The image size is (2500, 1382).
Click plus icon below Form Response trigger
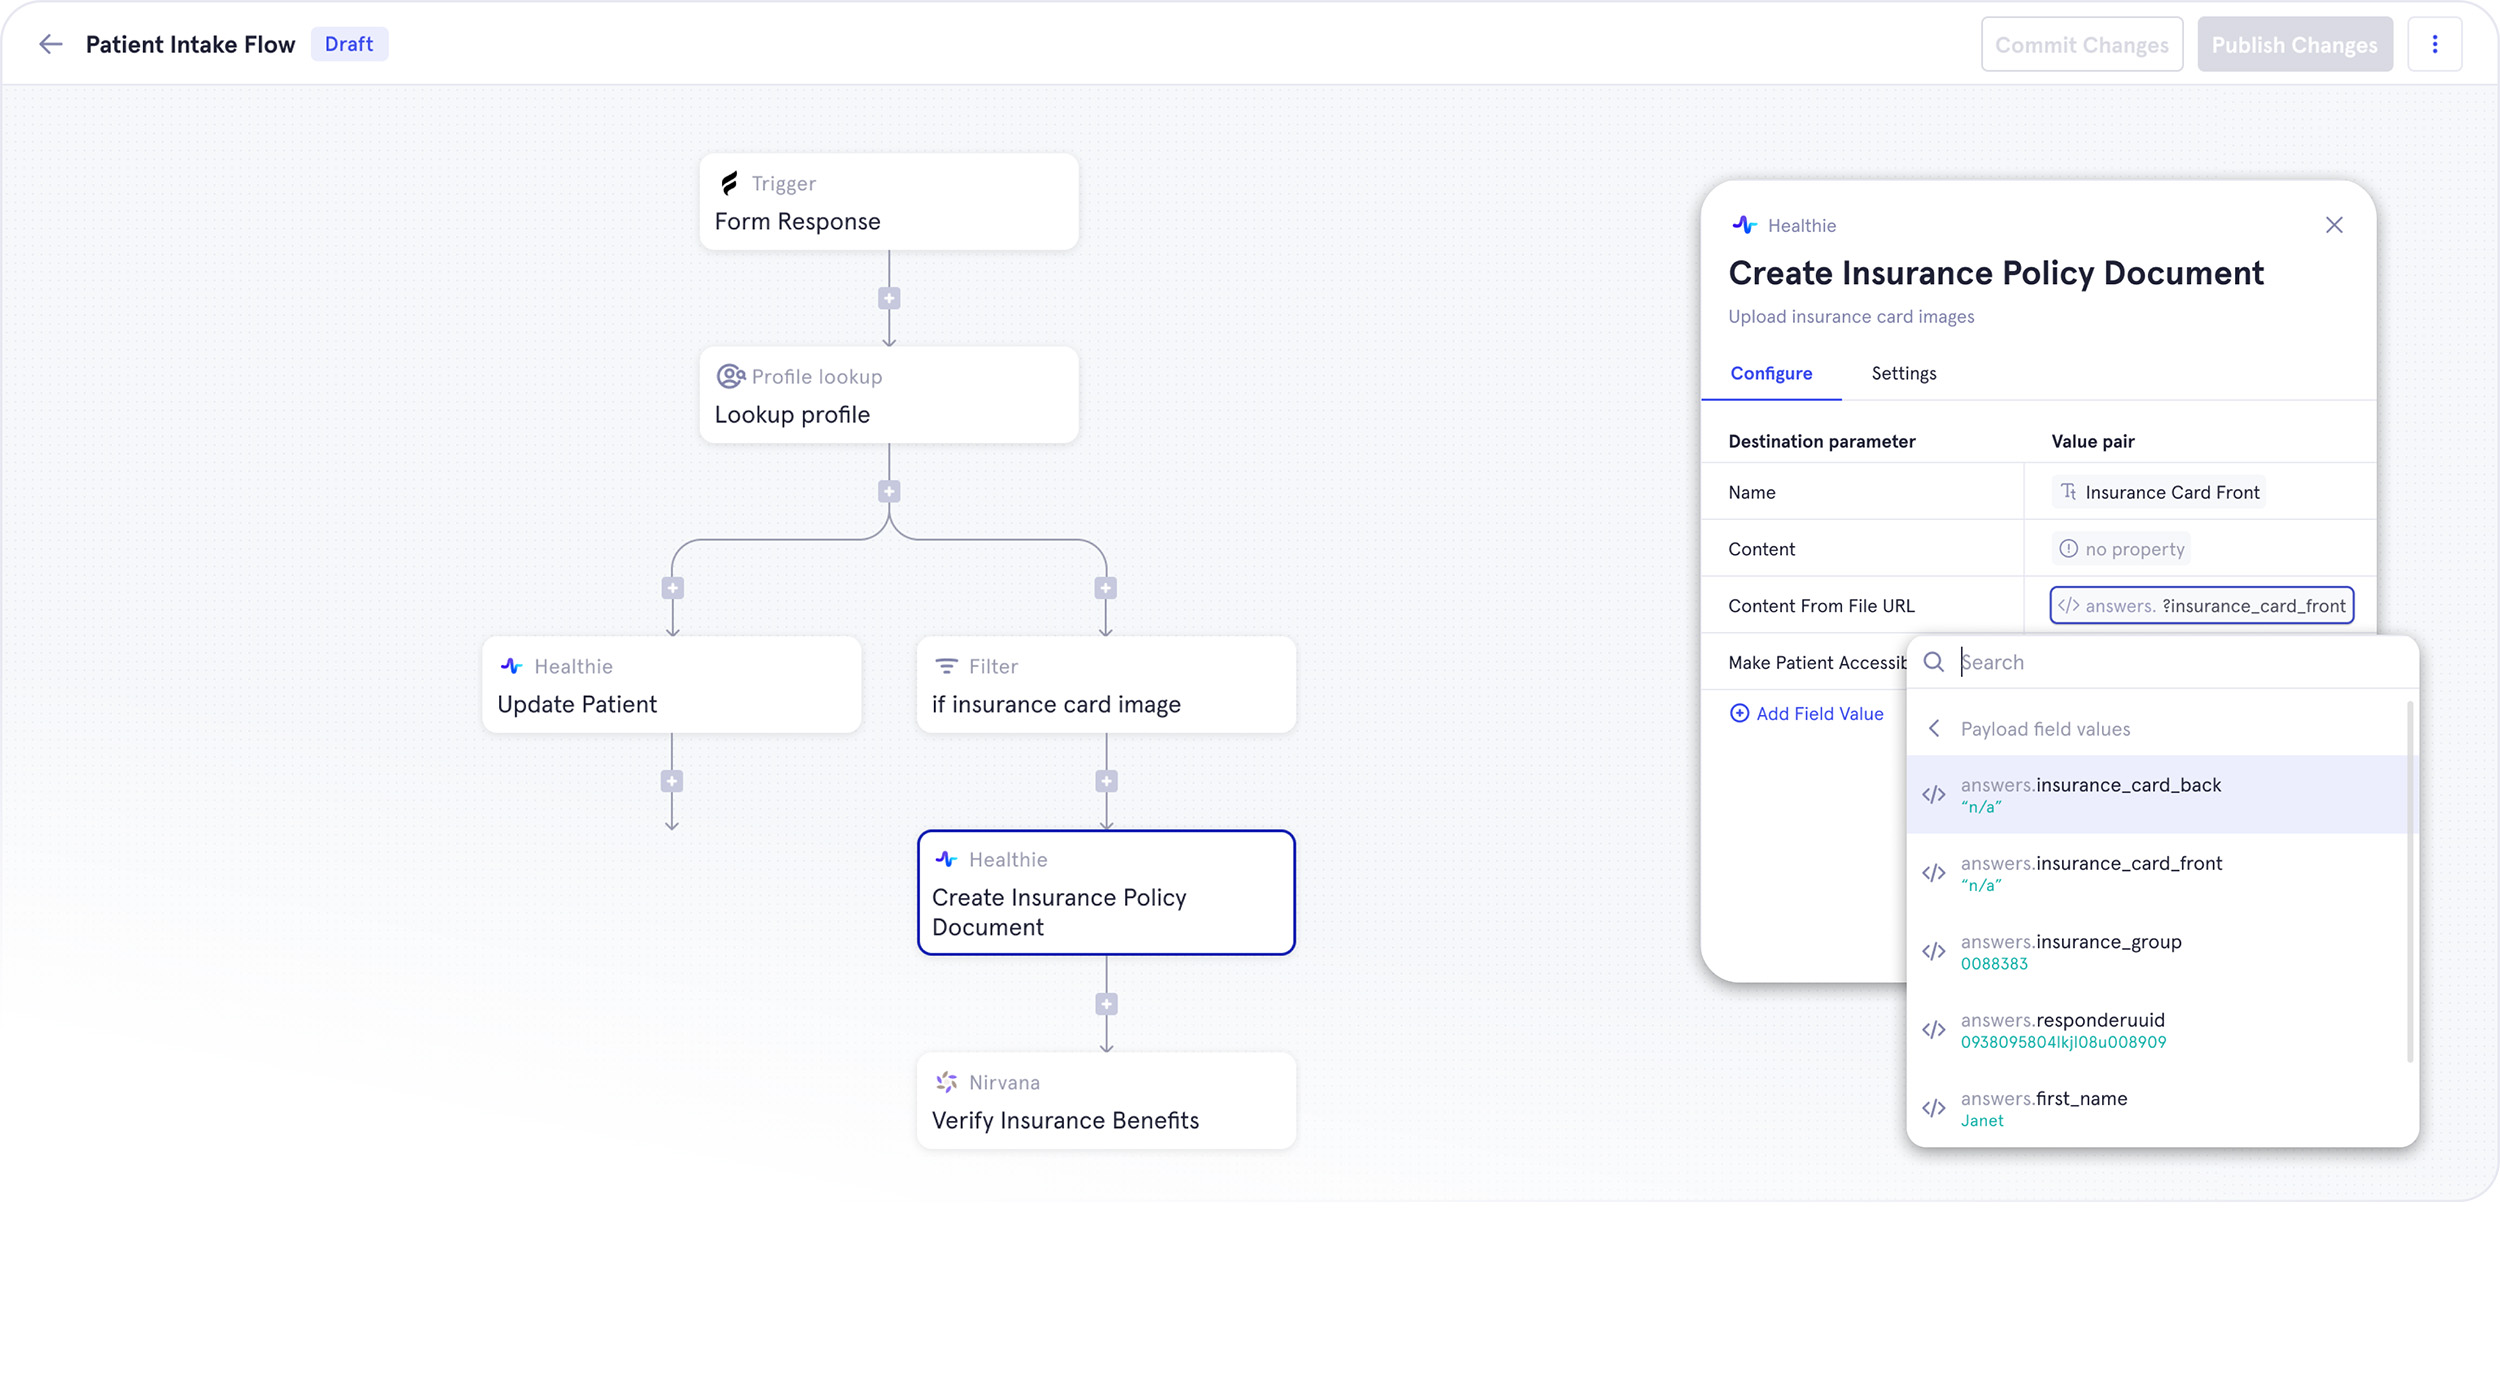(889, 298)
